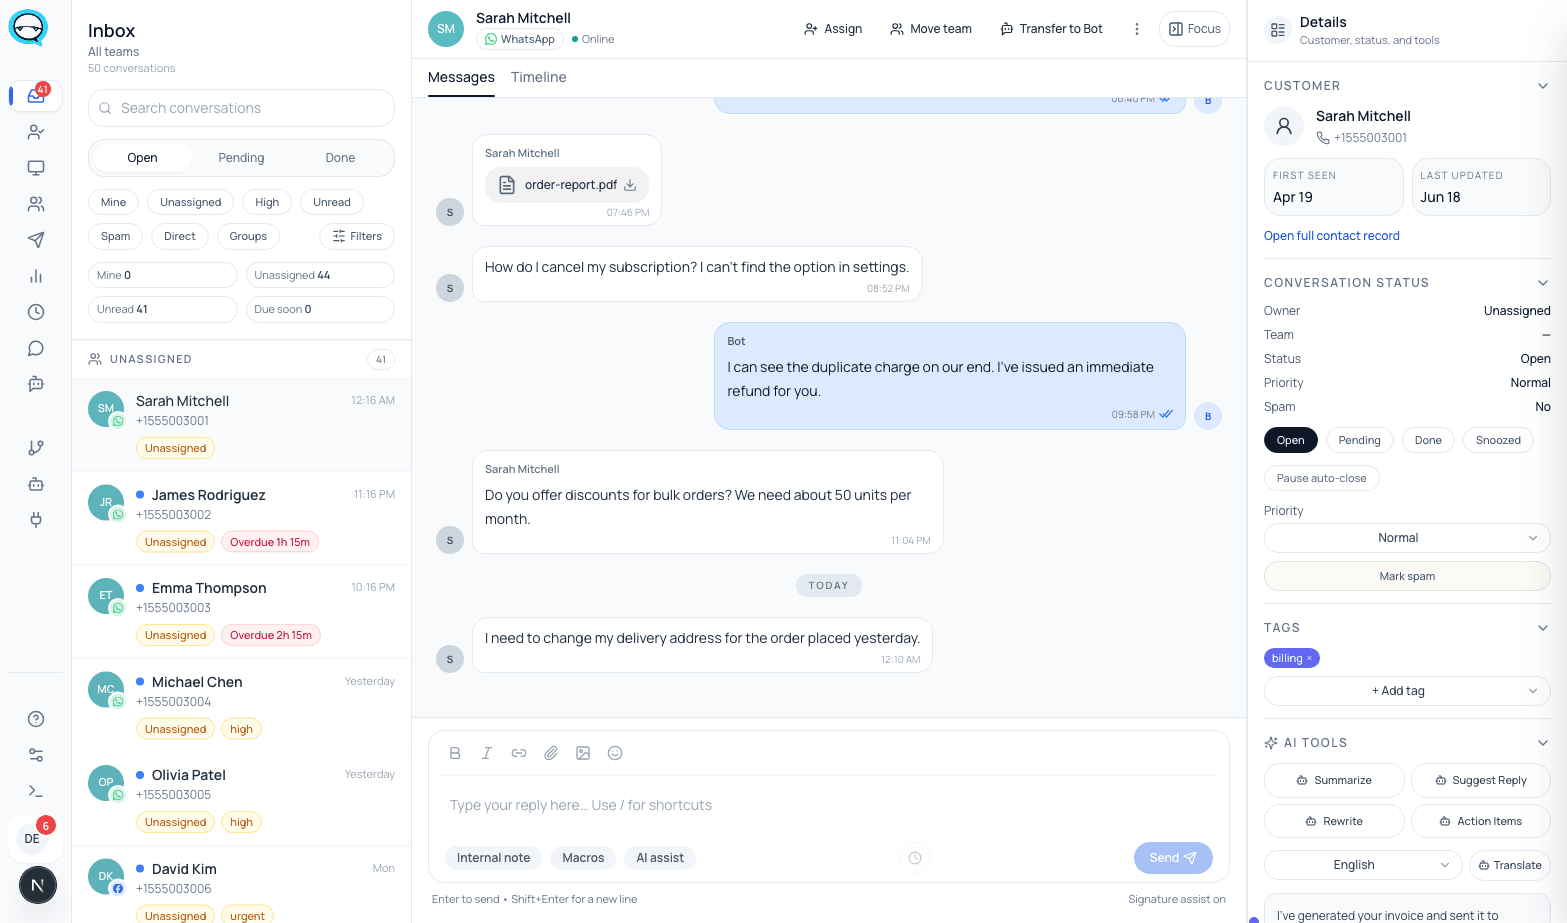Open the Filters options
Image resolution: width=1567 pixels, height=923 pixels.
coord(357,236)
